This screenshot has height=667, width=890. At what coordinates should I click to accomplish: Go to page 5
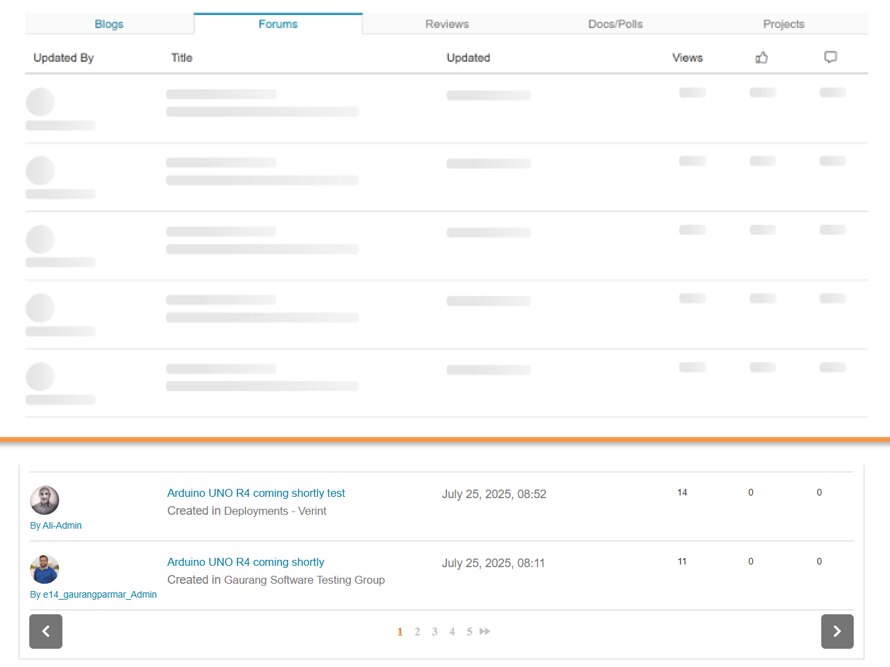pos(469,631)
